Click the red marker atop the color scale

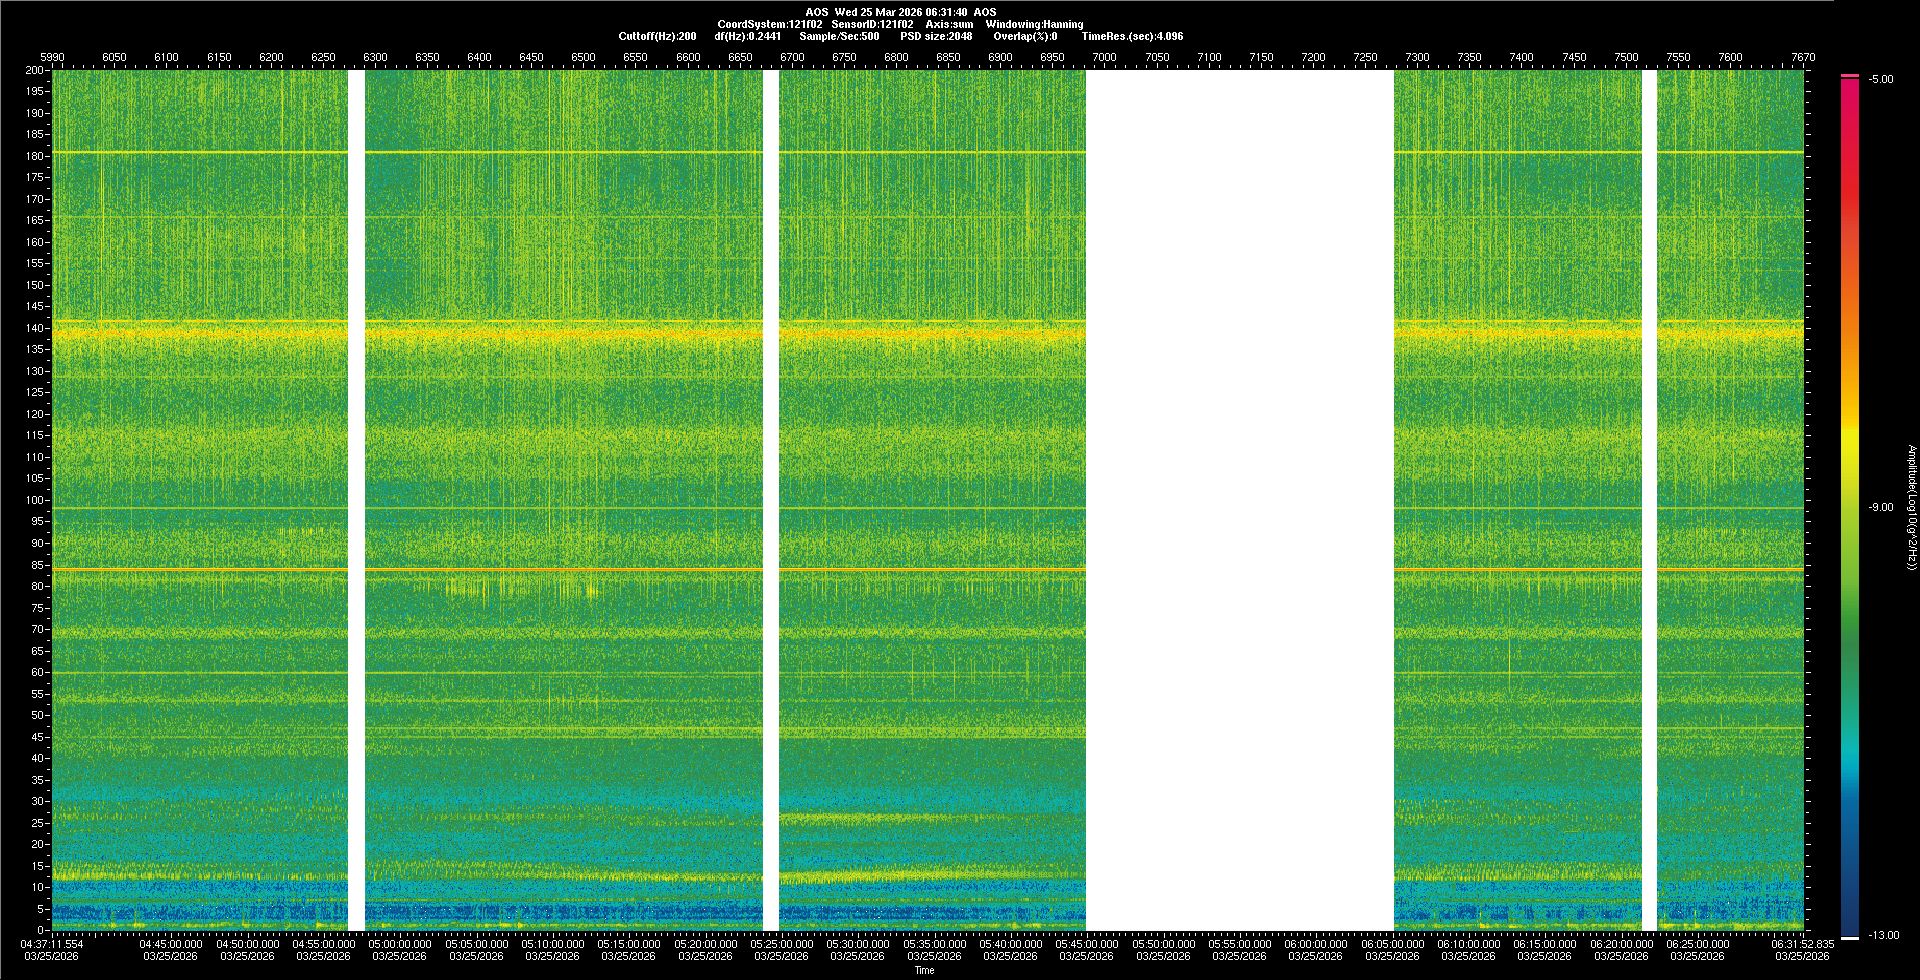(1850, 75)
